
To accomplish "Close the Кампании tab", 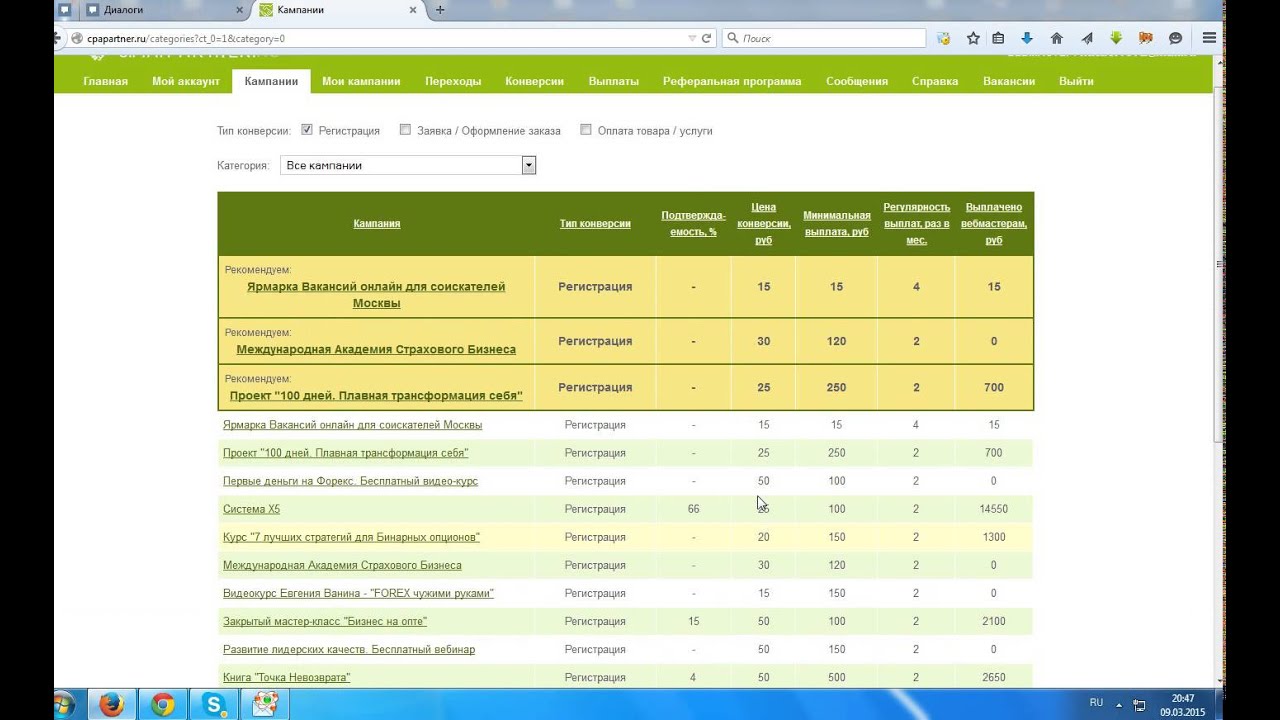I will [x=413, y=10].
